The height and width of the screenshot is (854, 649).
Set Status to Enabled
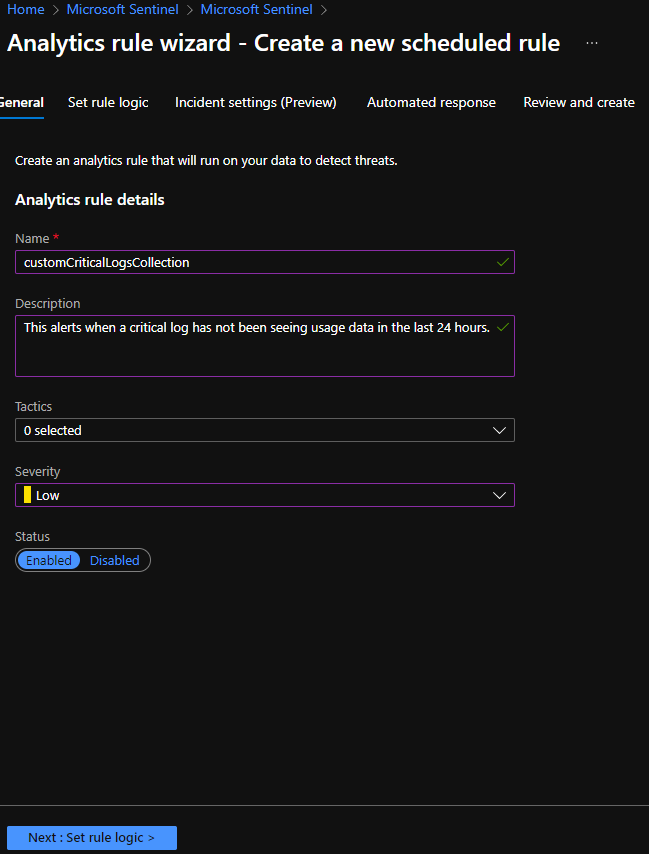[49, 560]
